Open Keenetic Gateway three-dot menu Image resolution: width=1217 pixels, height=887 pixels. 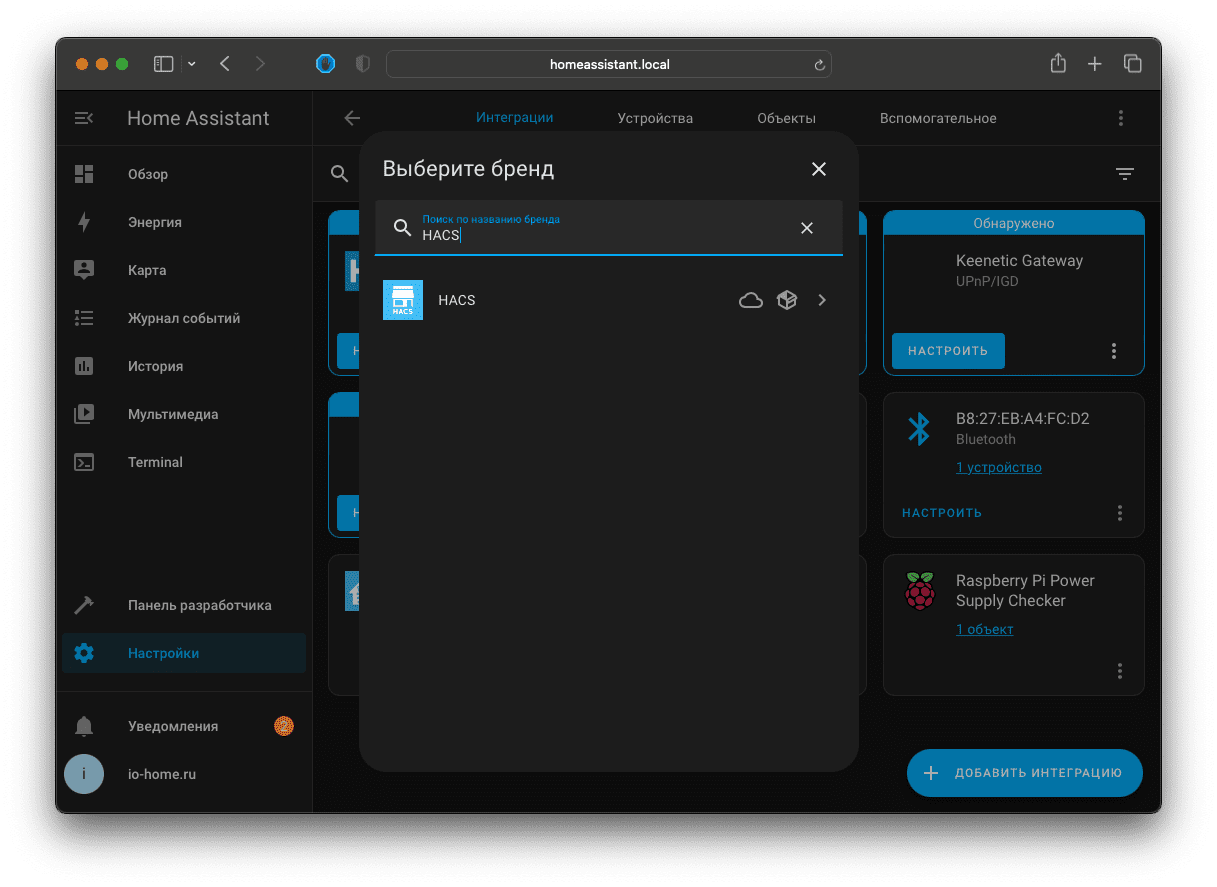1113,351
